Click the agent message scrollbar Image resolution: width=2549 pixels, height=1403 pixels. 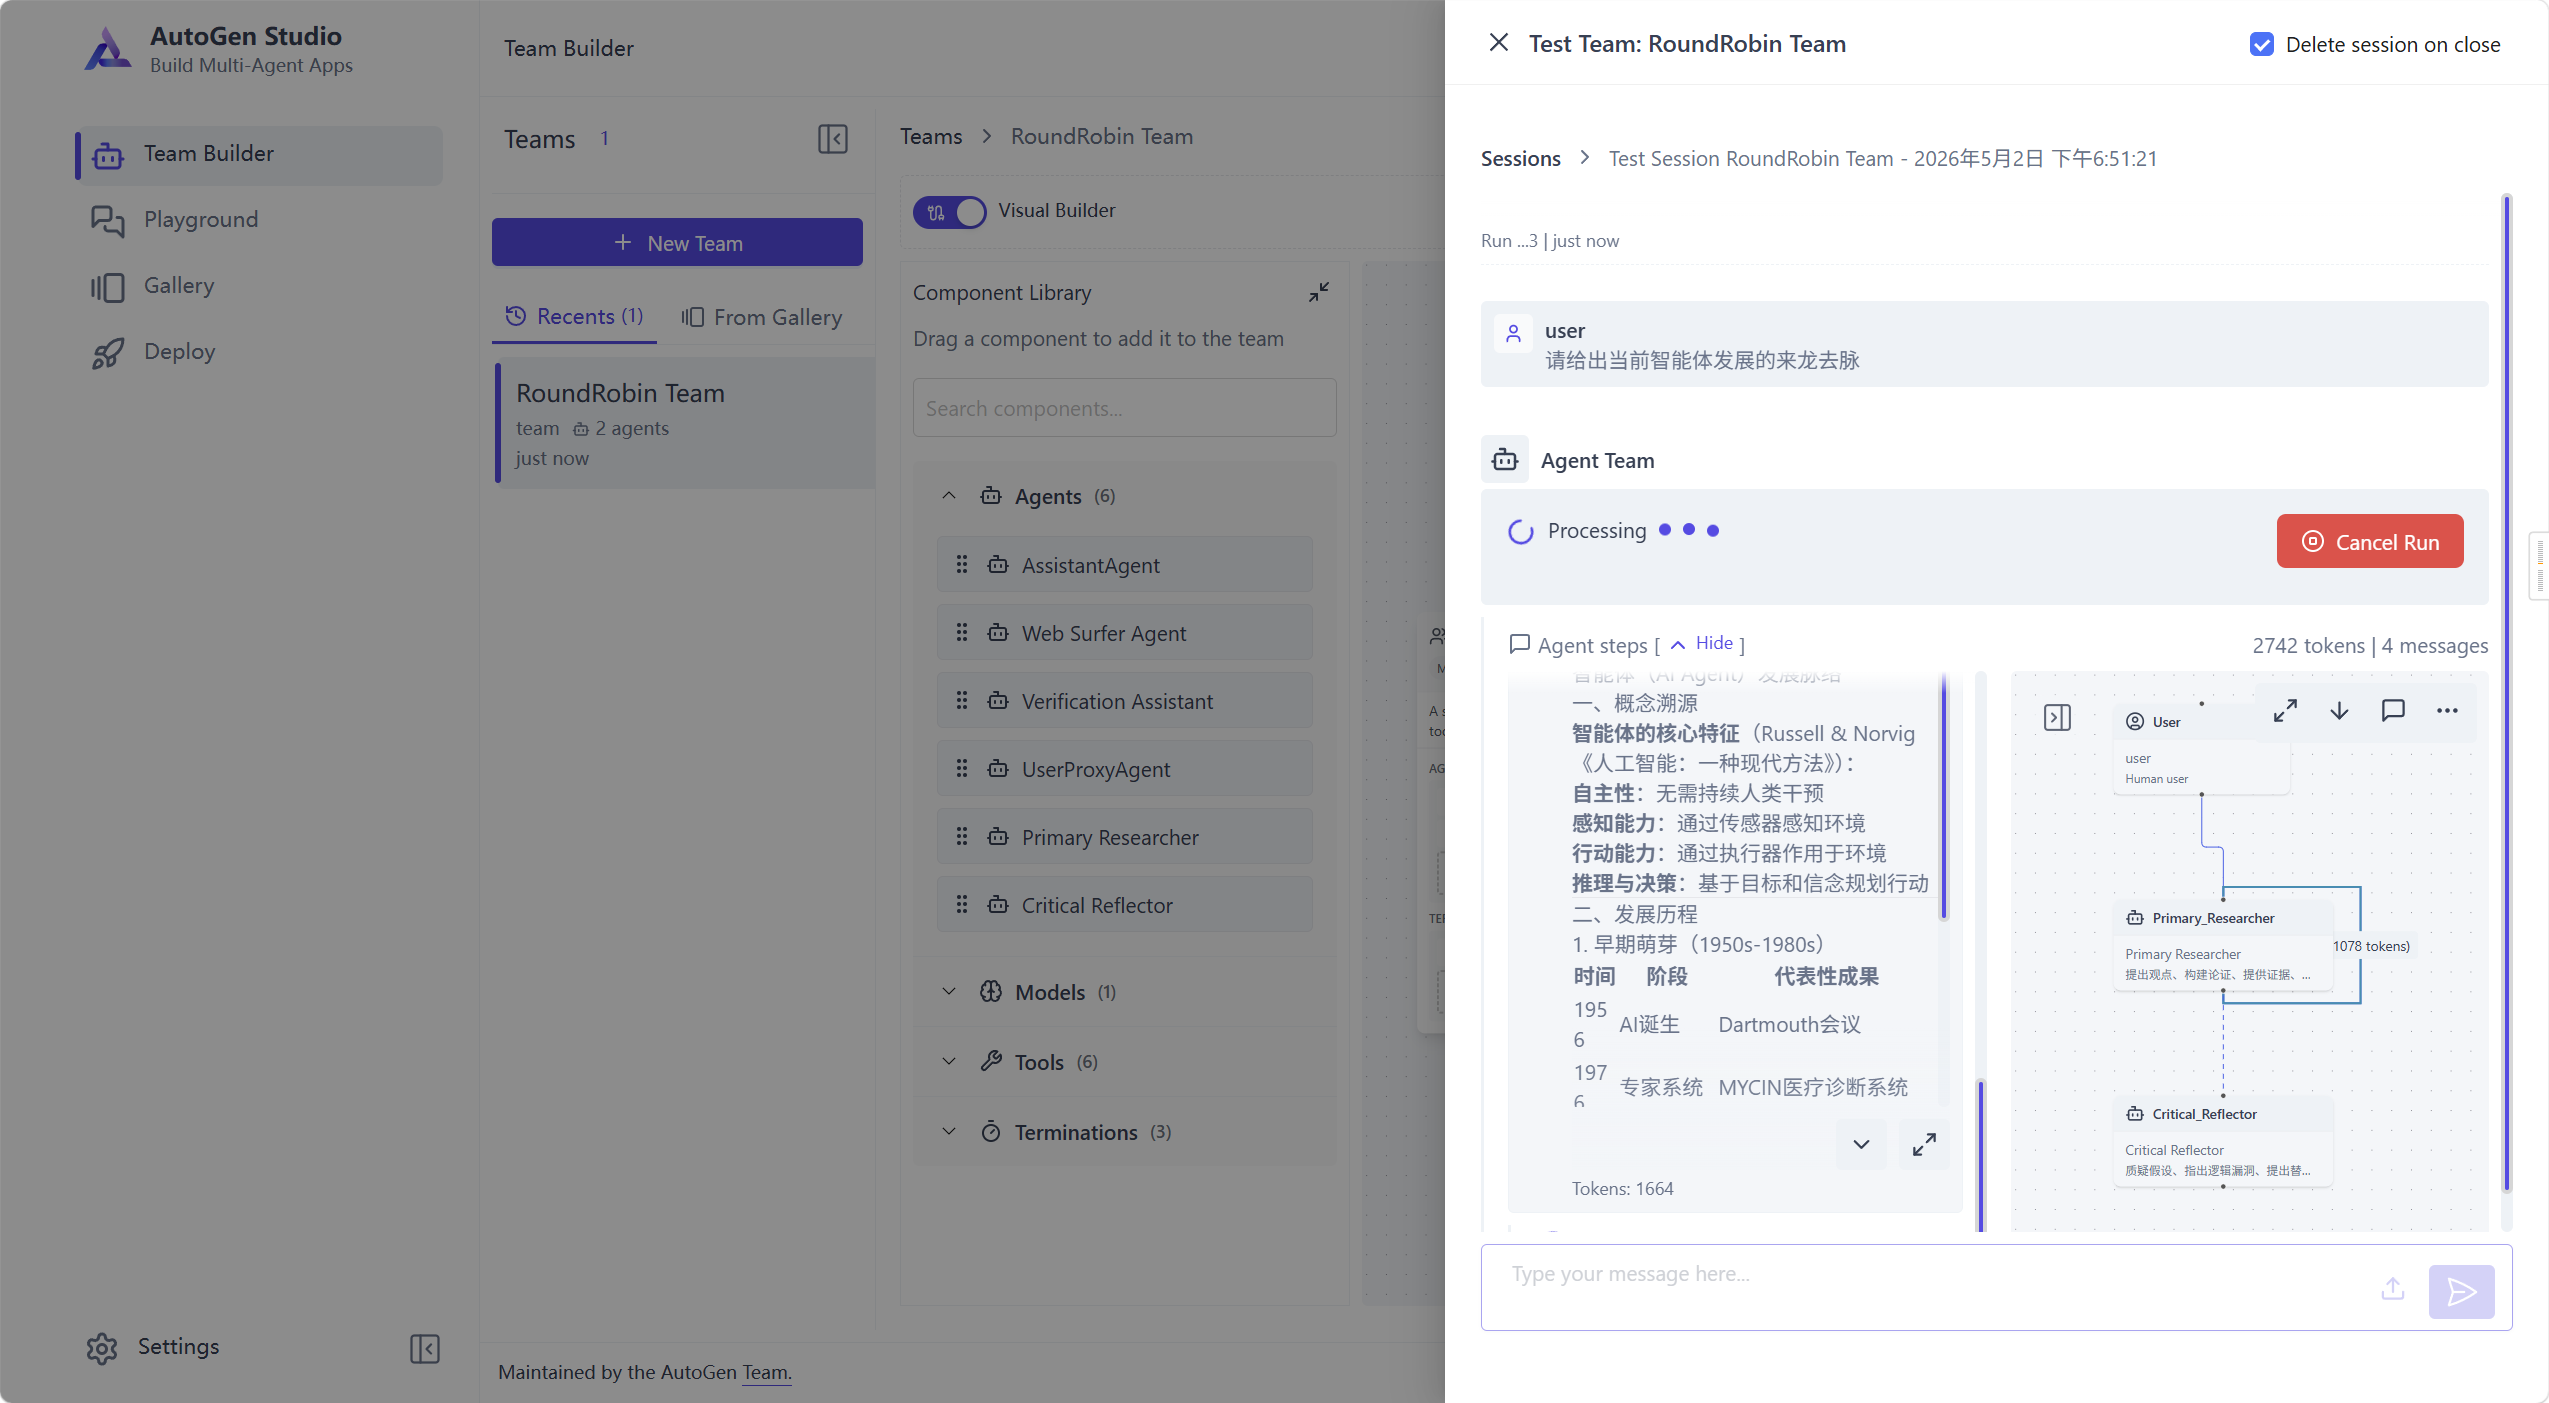tap(1944, 796)
